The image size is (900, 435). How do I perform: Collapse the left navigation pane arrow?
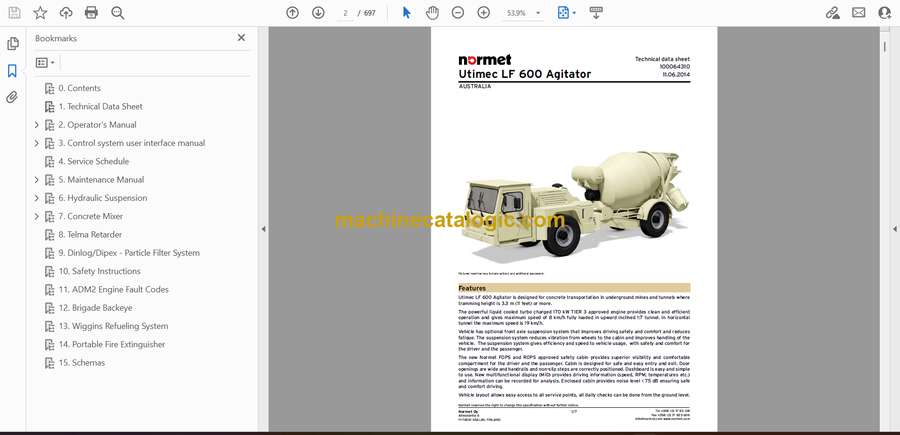(x=263, y=229)
